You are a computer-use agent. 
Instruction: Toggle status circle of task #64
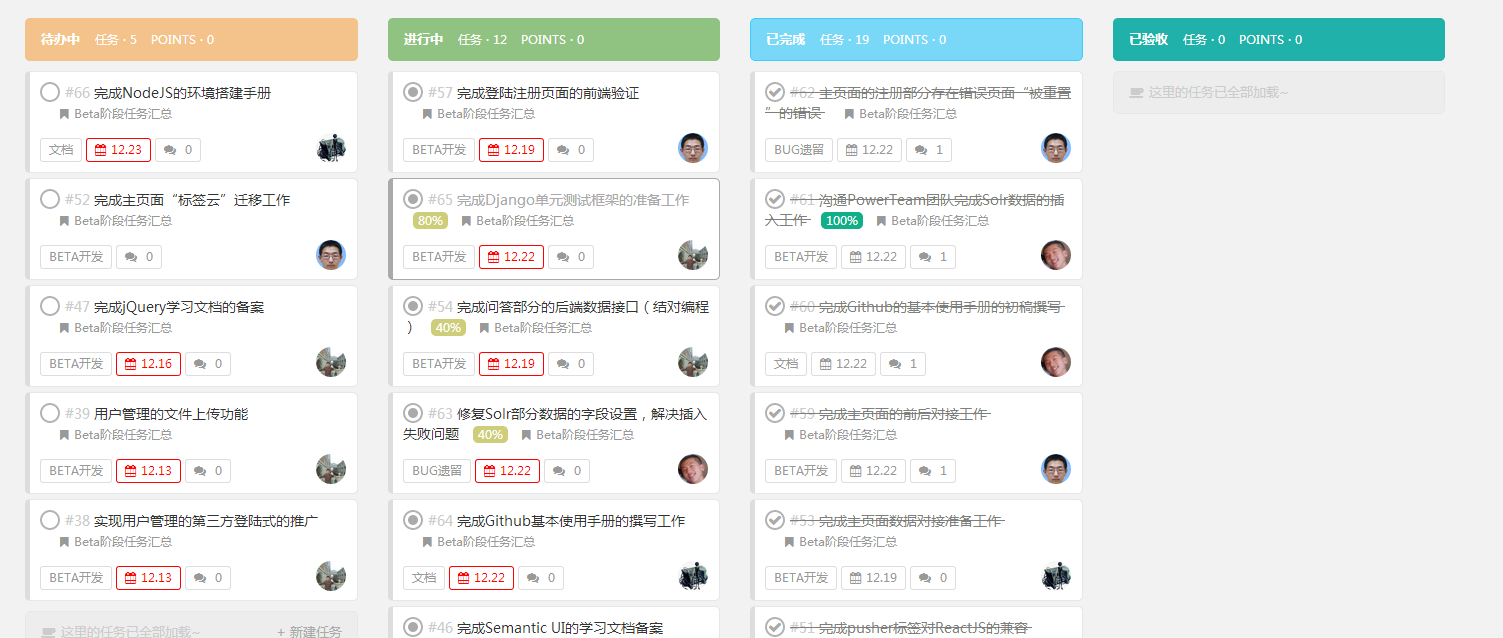pyautogui.click(x=413, y=520)
